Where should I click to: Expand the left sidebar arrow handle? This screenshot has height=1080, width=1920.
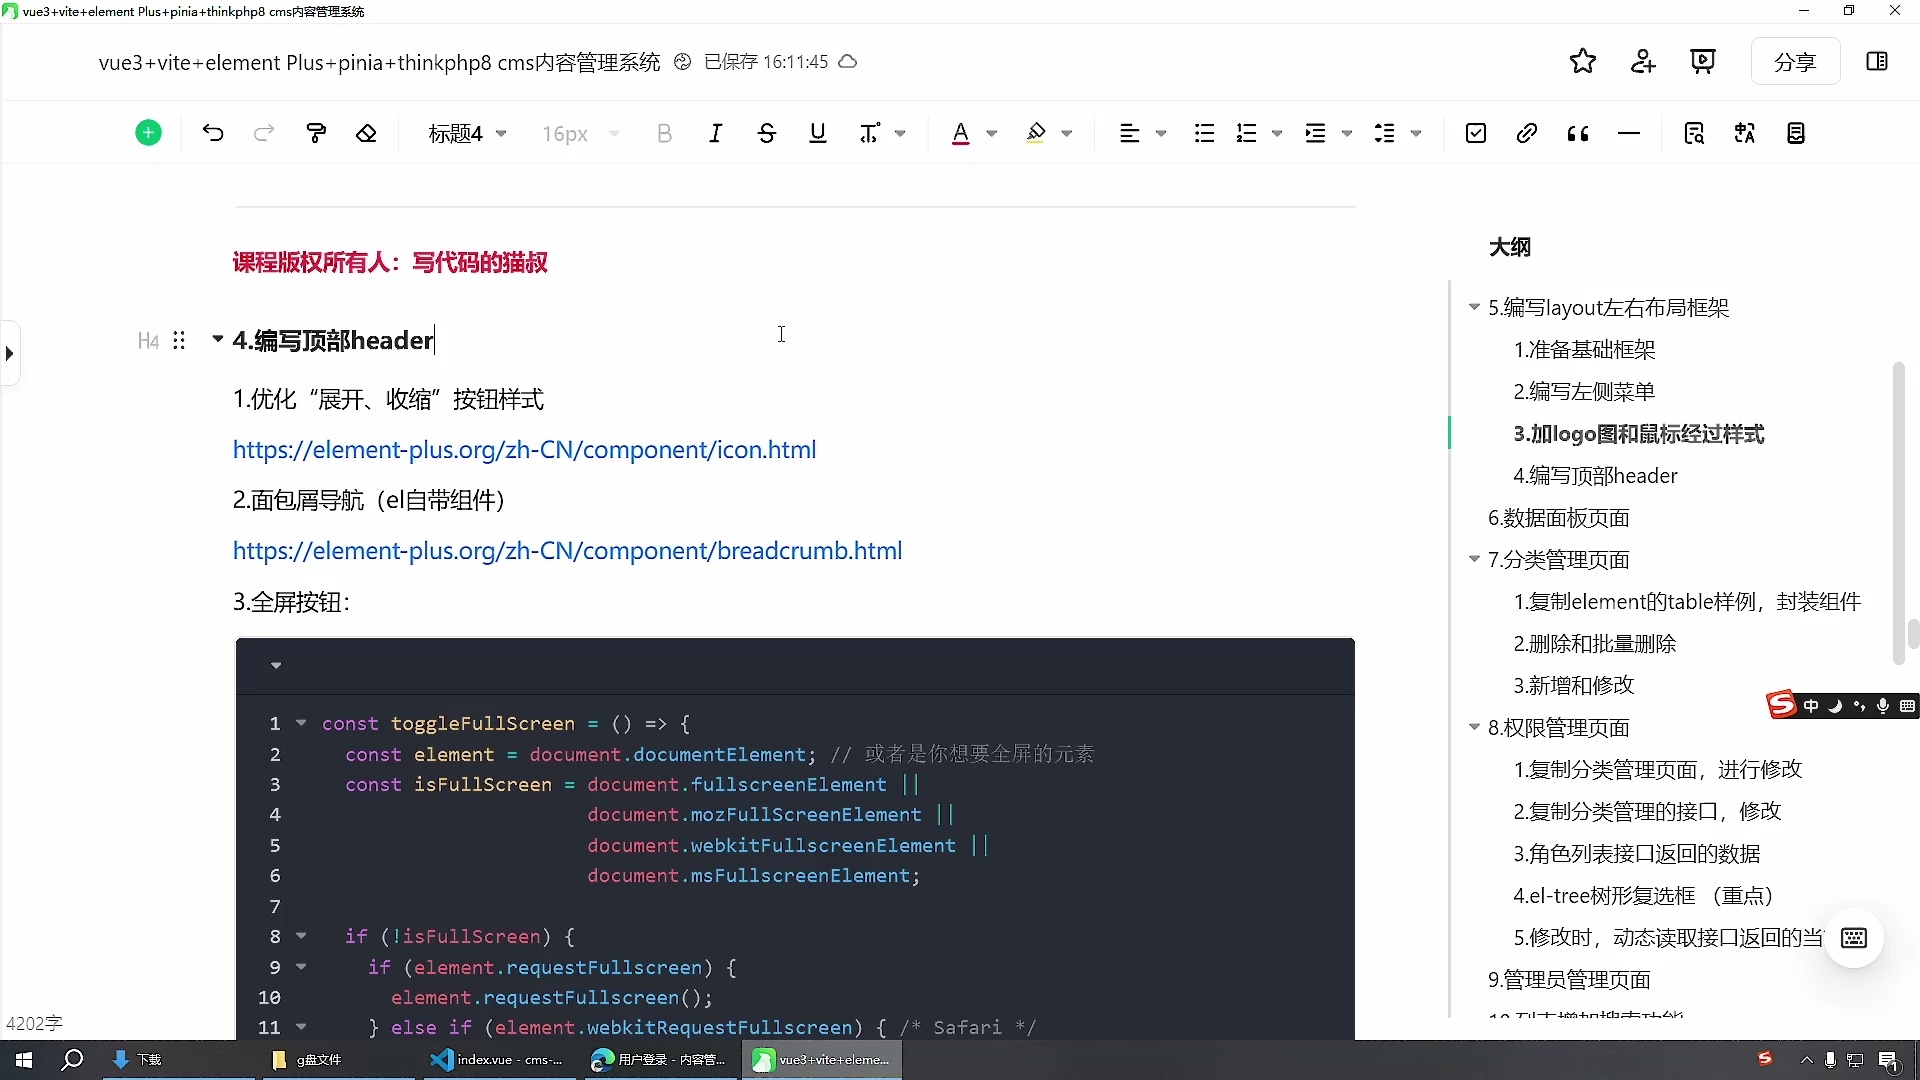(9, 353)
